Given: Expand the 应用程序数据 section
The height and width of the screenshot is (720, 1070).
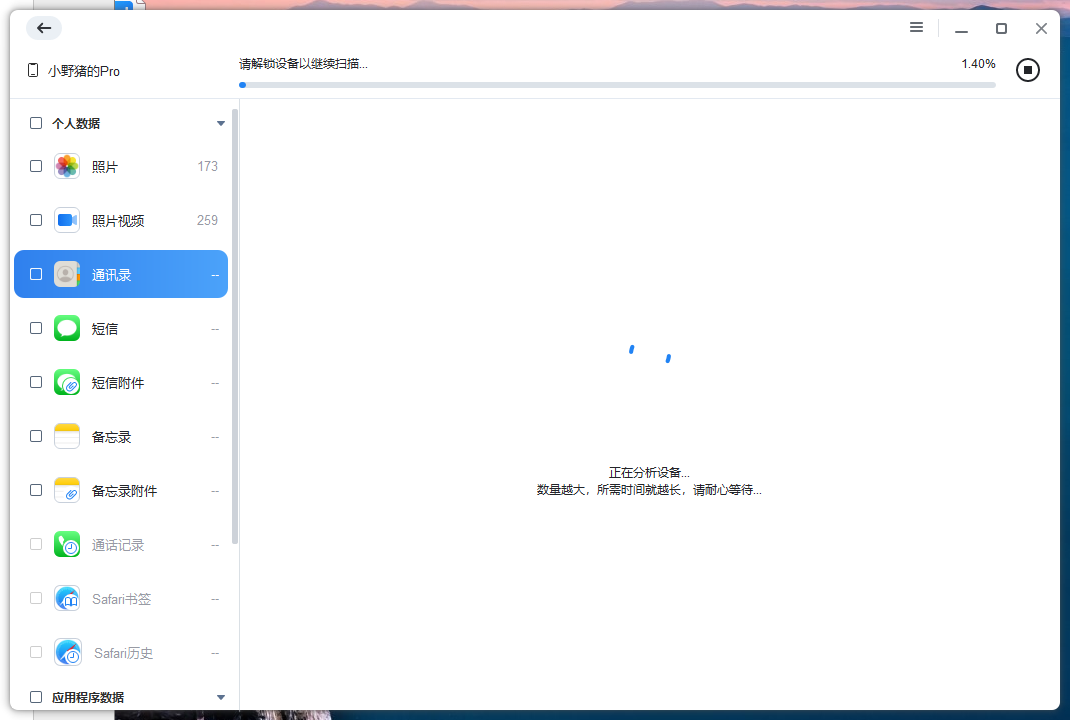Looking at the screenshot, I should click(x=220, y=697).
